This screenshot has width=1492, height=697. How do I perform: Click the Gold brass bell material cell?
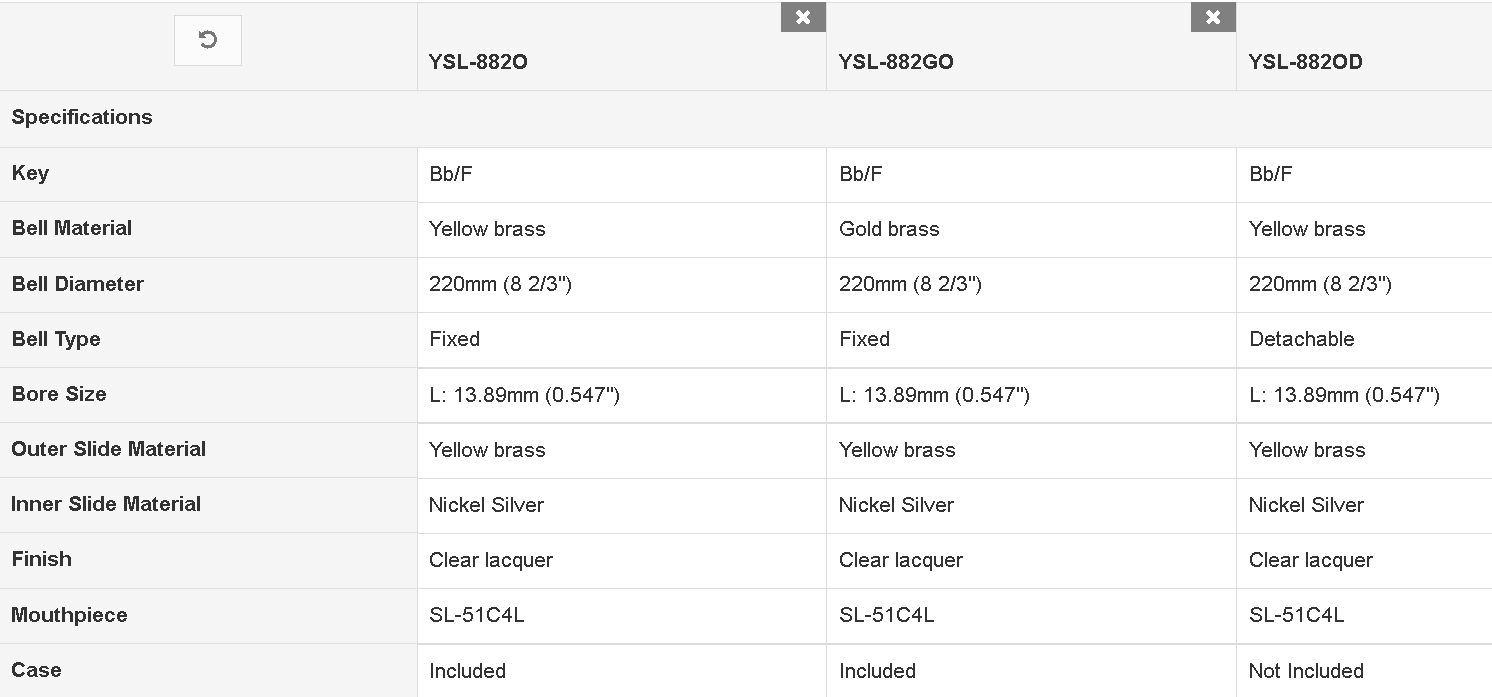[1031, 229]
